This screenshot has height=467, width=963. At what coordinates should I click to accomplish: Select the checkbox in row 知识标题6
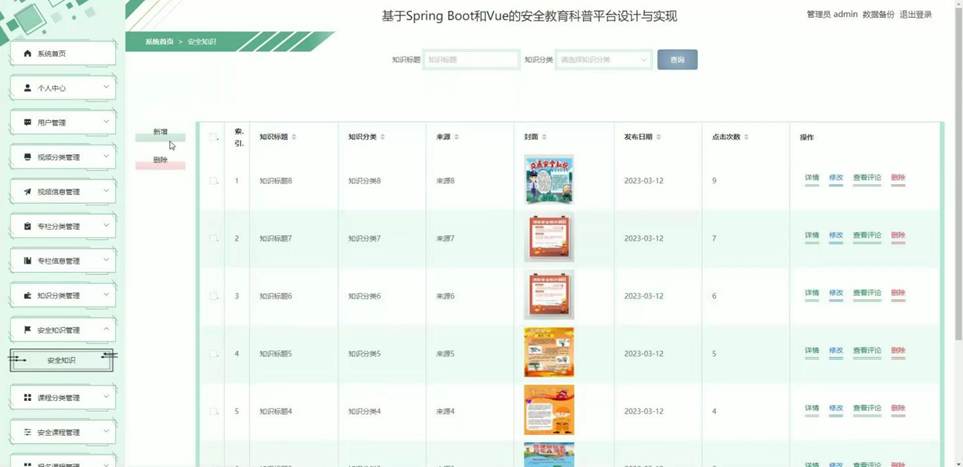tap(213, 296)
